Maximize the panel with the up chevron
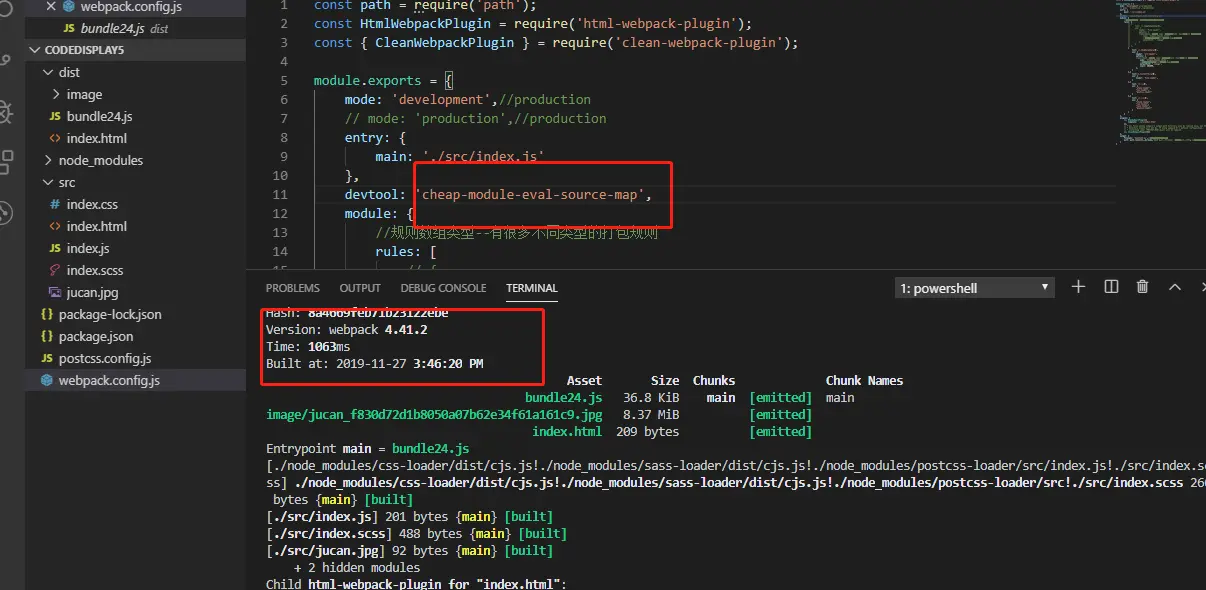The image size is (1206, 590). point(1175,287)
